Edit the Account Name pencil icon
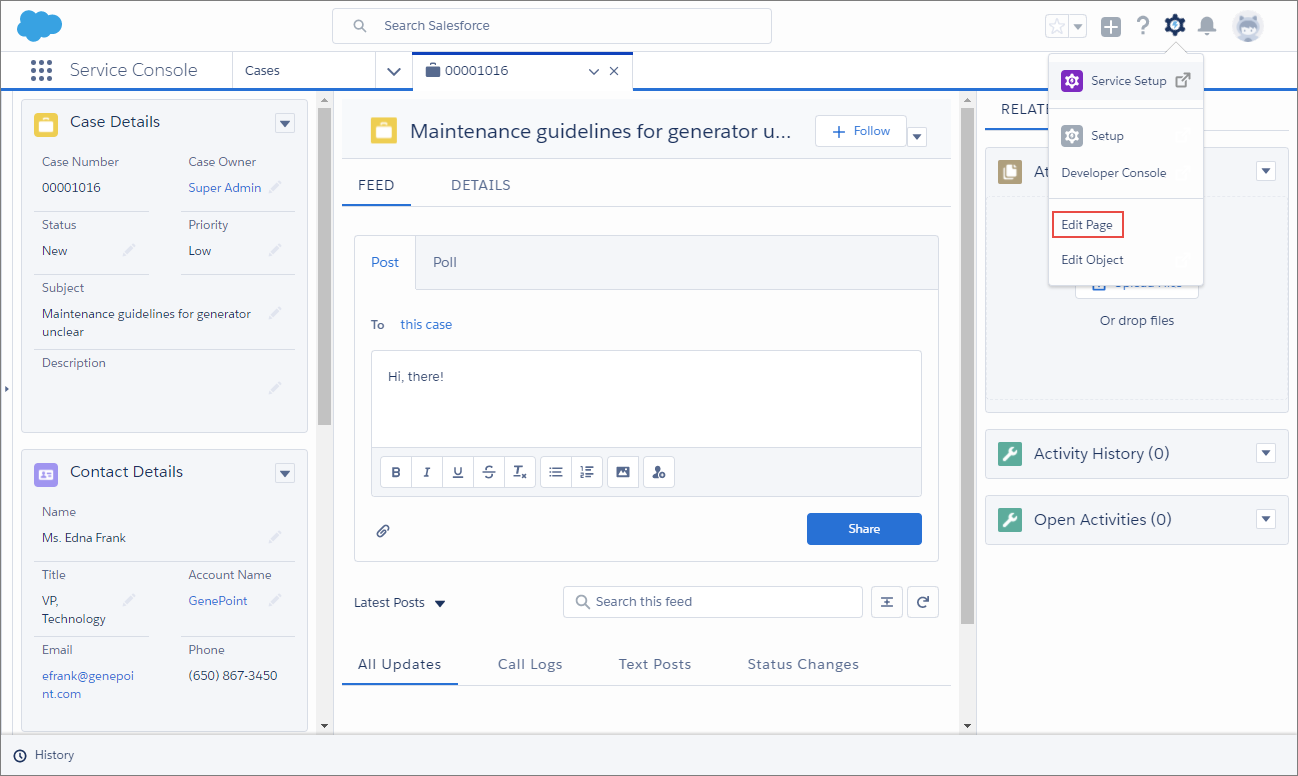 point(275,600)
